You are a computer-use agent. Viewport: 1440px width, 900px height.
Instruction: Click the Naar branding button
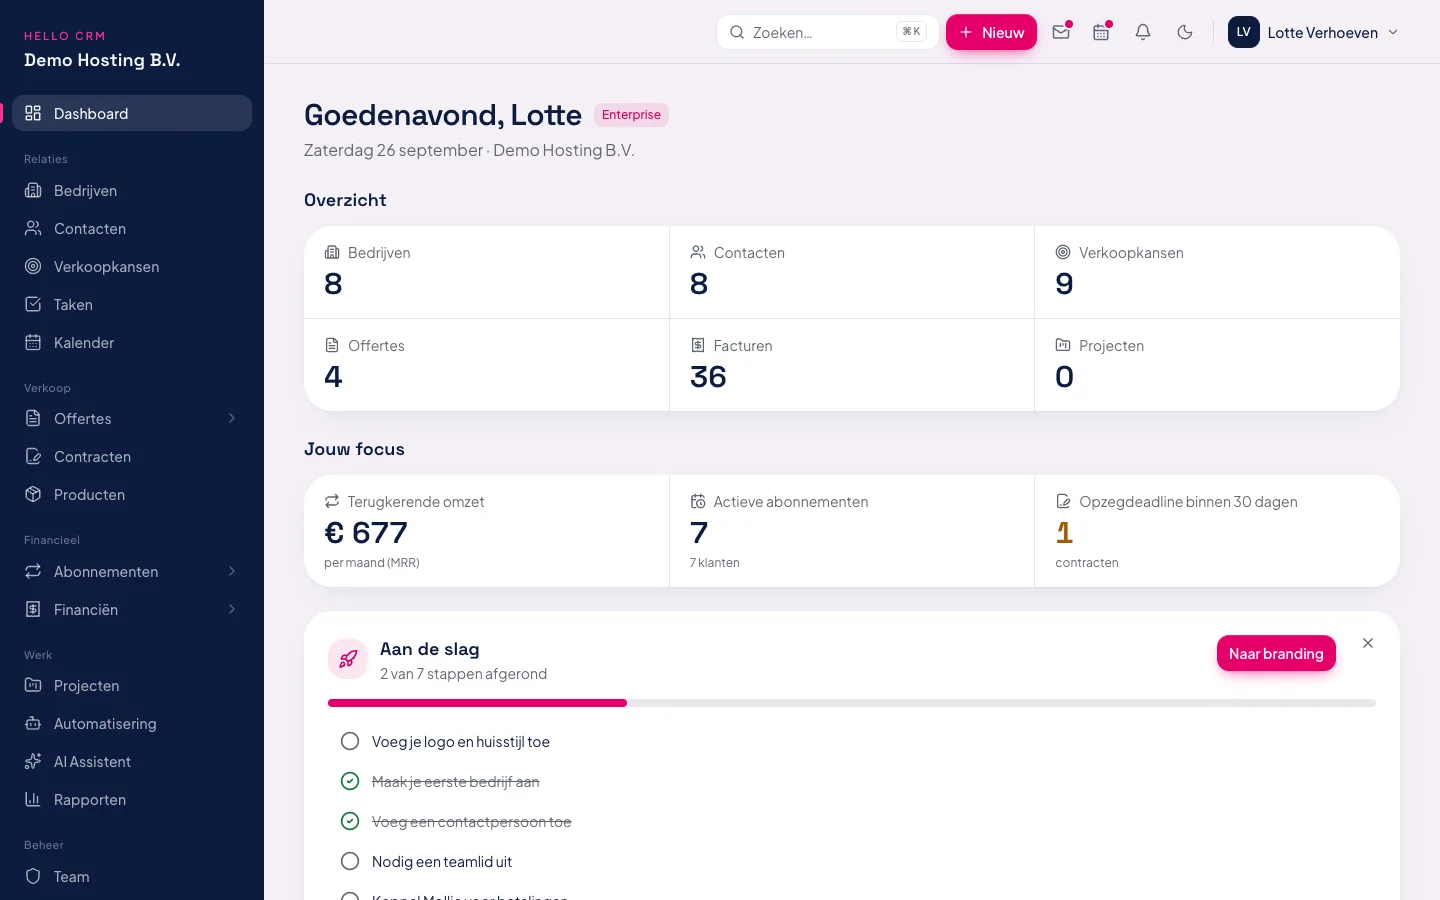(1276, 653)
